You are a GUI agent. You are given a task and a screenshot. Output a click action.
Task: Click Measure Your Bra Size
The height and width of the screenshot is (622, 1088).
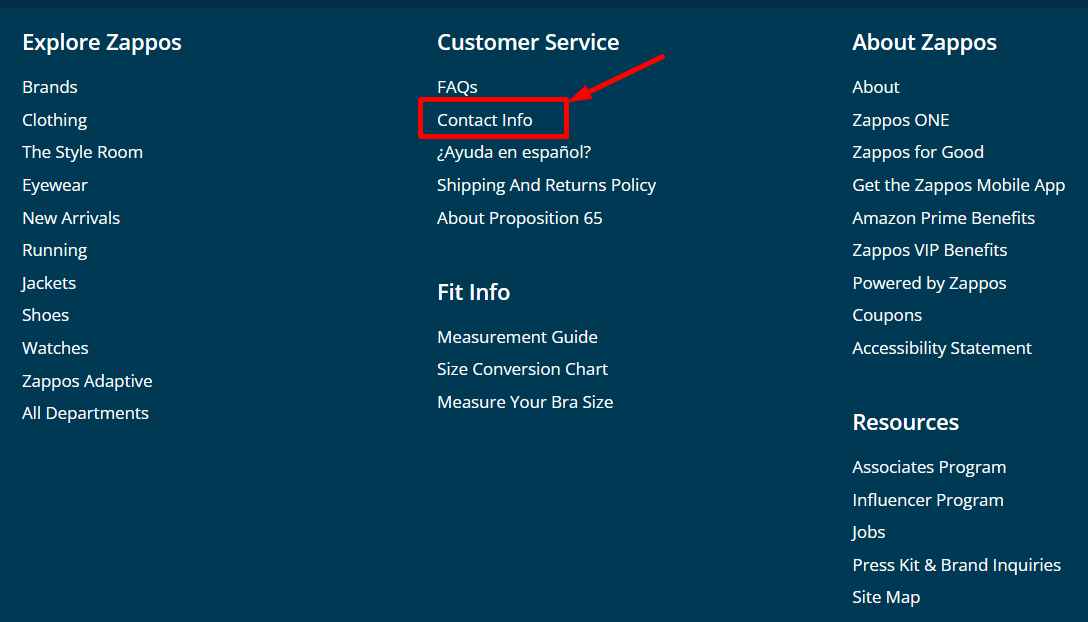pos(525,402)
